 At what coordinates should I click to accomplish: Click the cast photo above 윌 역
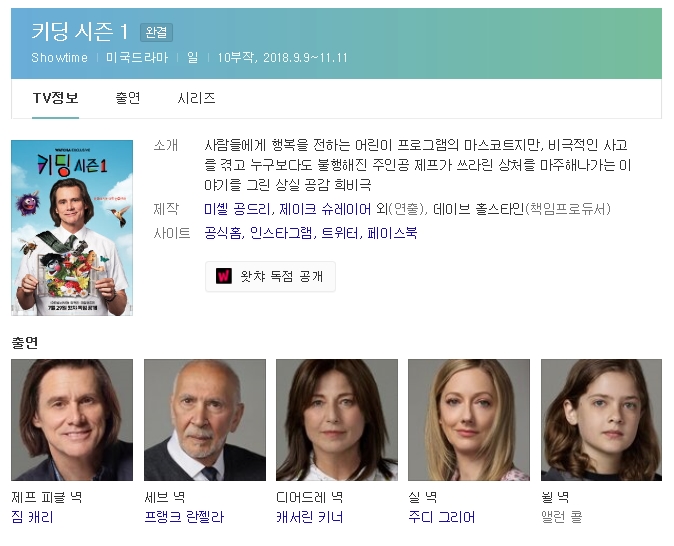(601, 420)
